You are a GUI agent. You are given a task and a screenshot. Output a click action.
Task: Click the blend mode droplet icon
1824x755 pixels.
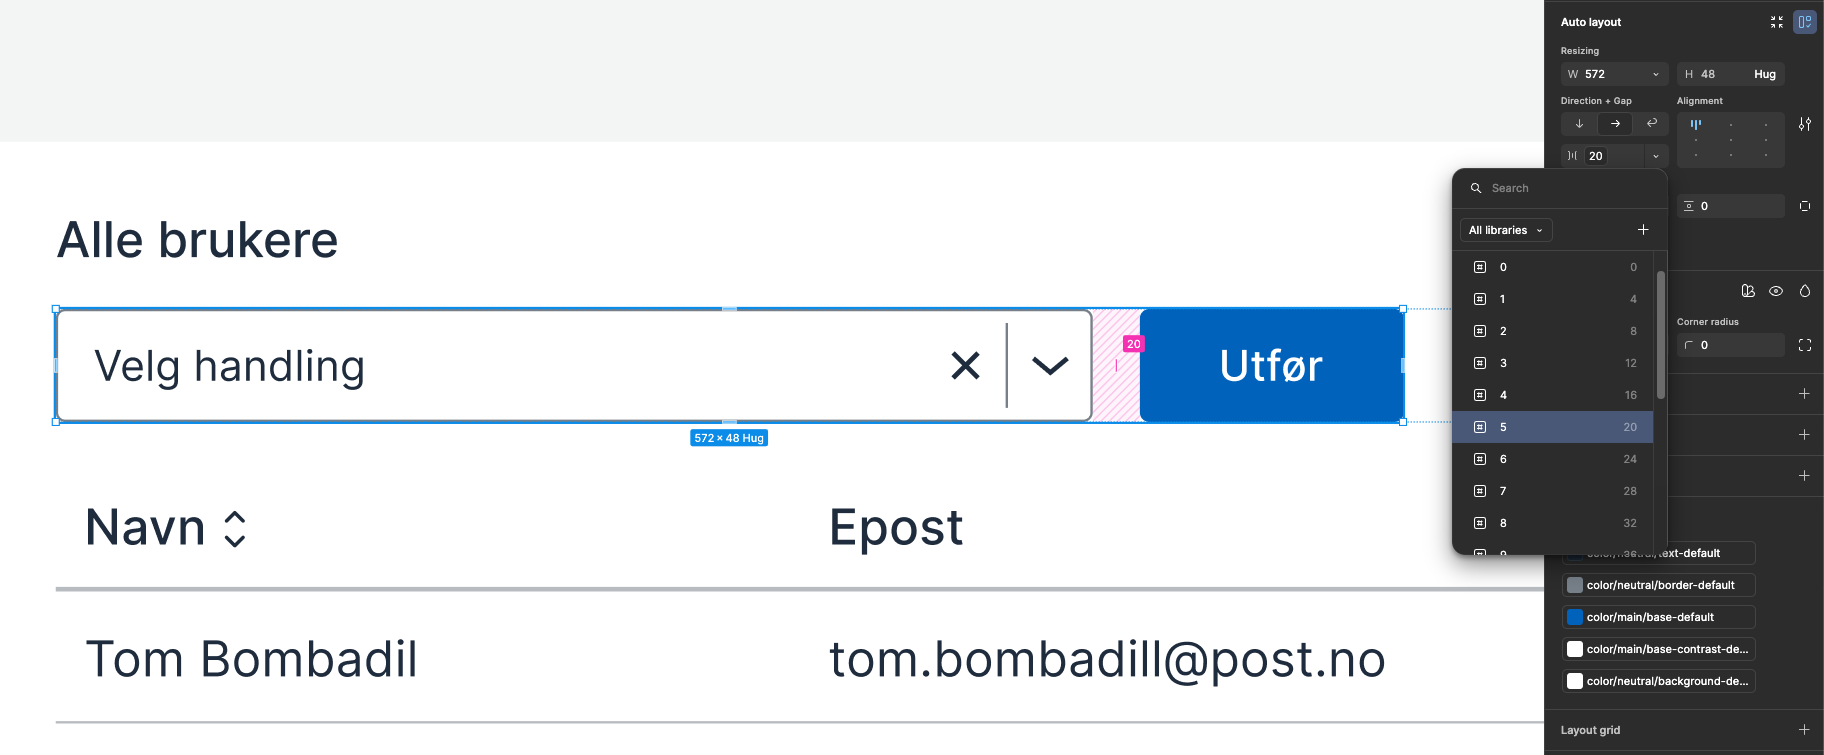[1805, 291]
